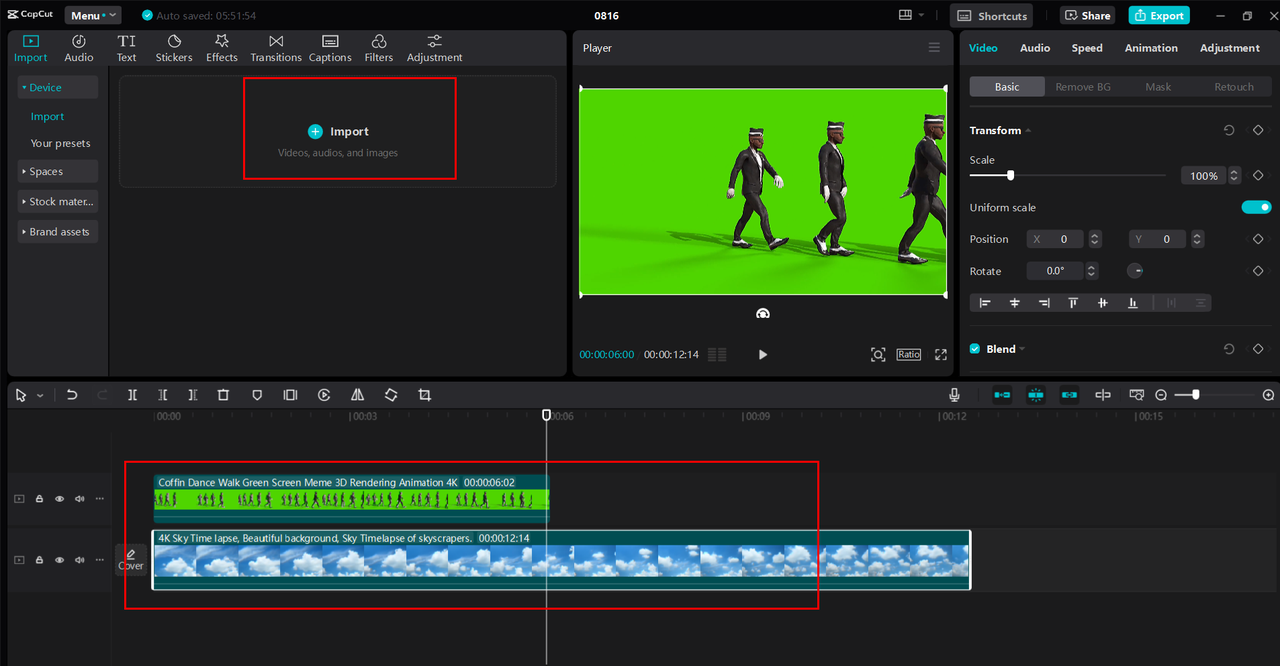Click the Export button
This screenshot has height=666, width=1280.
point(1158,15)
